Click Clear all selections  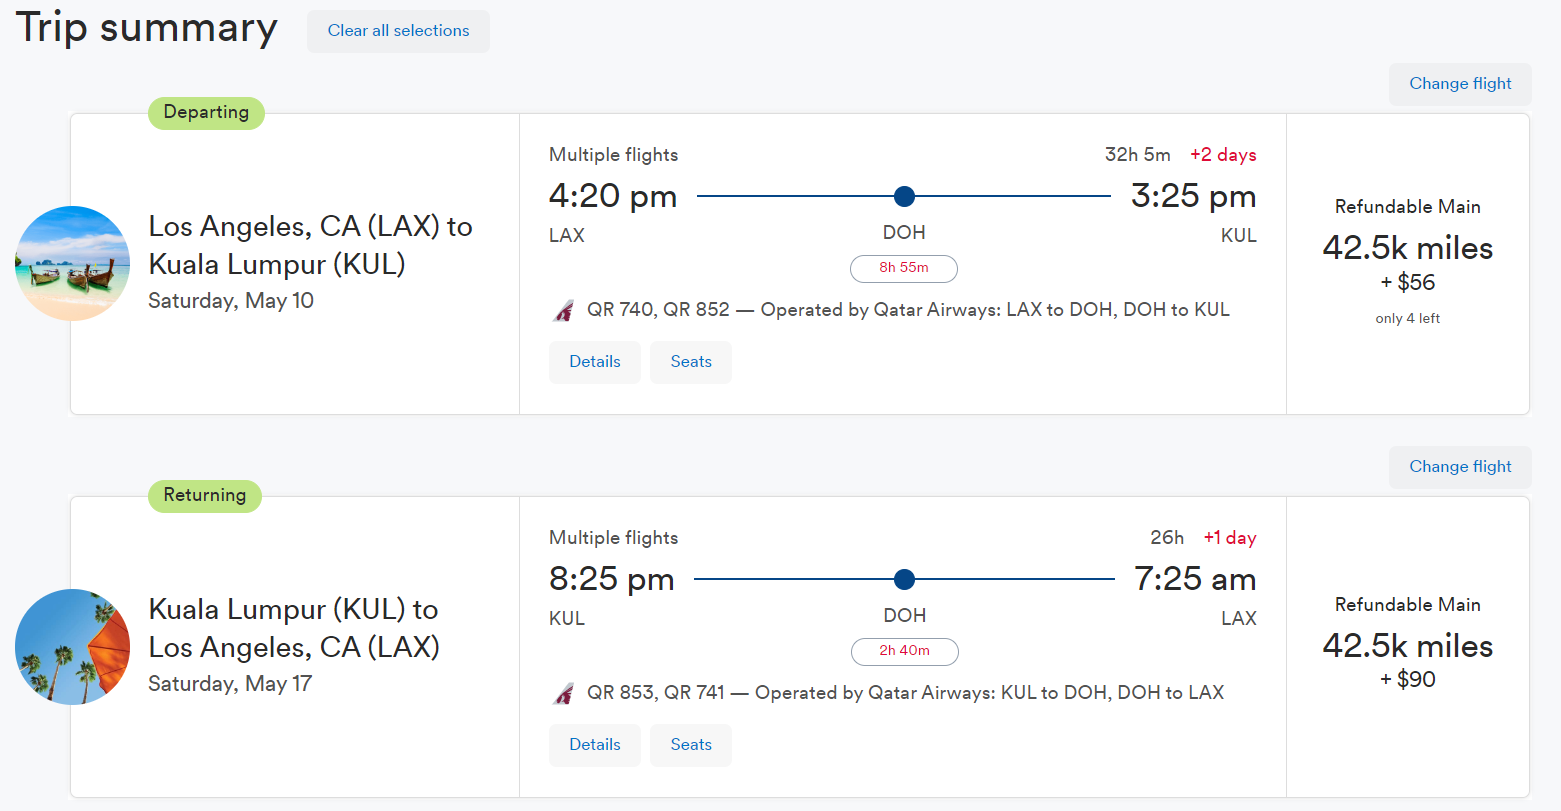(x=398, y=31)
